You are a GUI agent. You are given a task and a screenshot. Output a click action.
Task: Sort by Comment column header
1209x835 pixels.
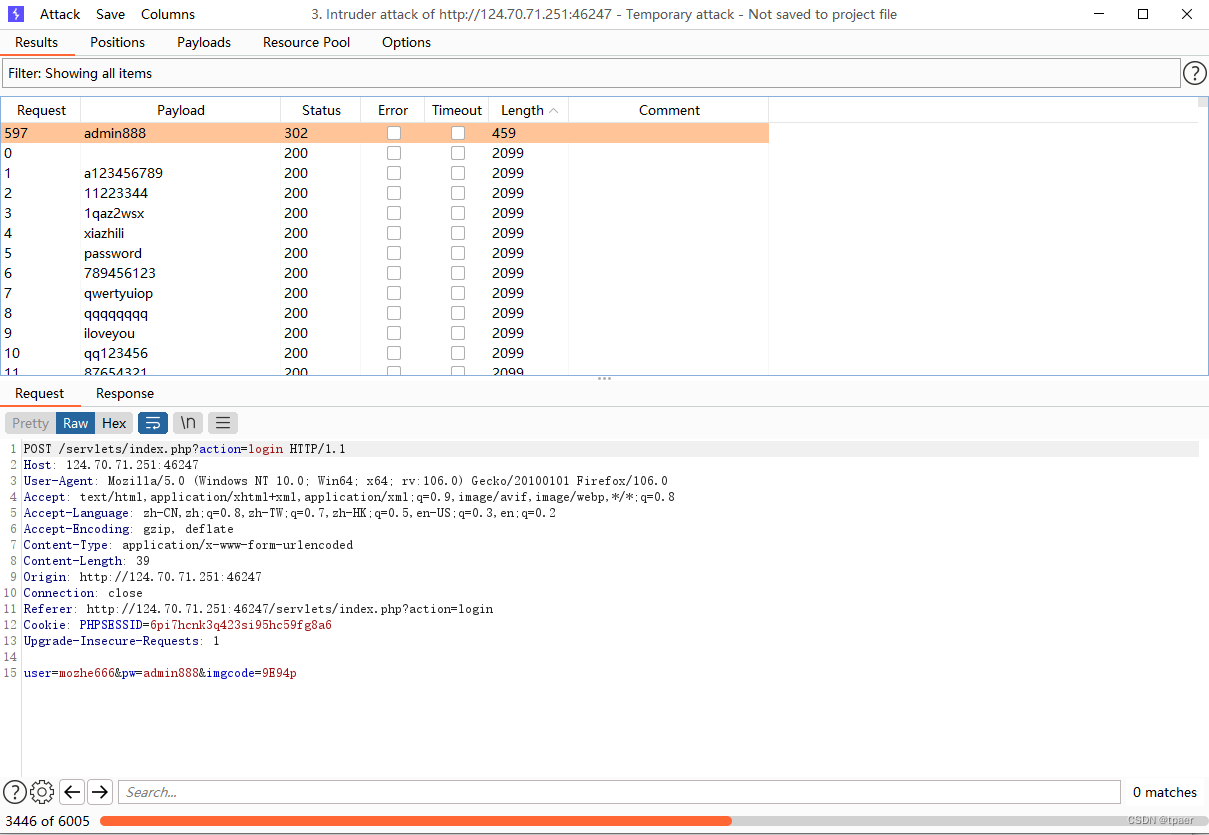(x=669, y=110)
